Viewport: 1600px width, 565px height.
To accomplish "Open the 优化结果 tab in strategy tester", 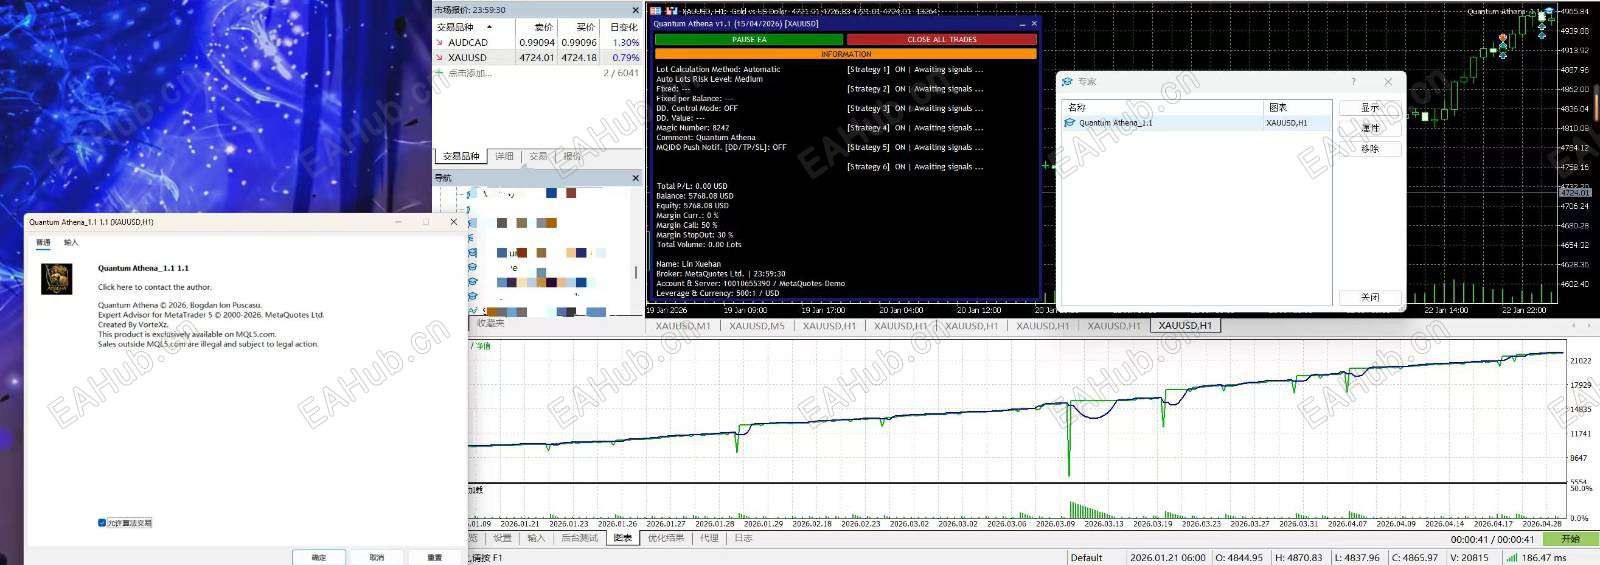I will coord(666,538).
